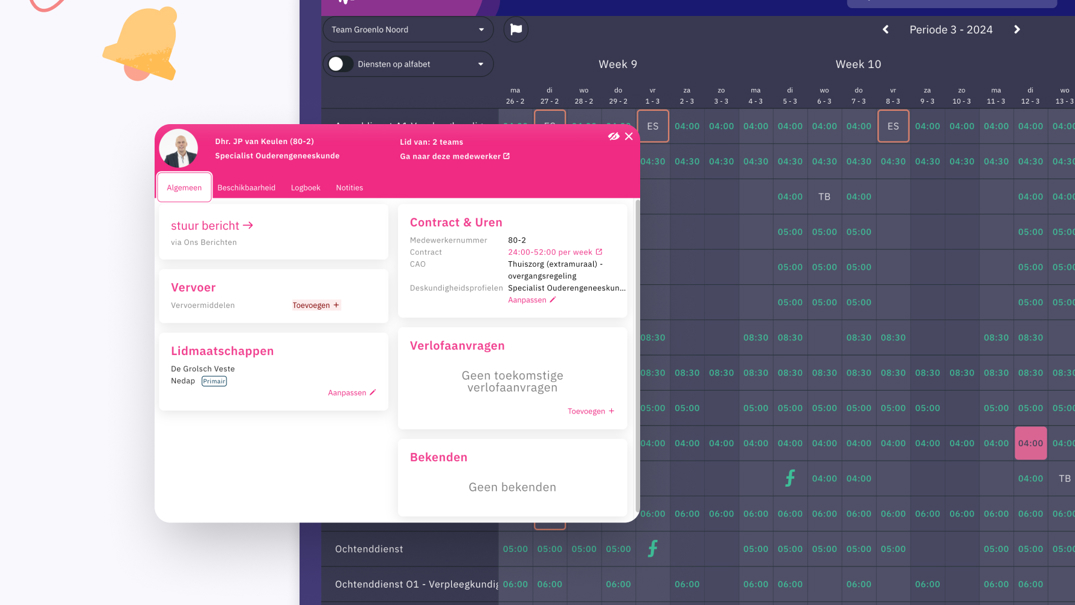1075x605 pixels.
Task: Toggle the Diensten op alfabet switch
Action: [x=338, y=64]
